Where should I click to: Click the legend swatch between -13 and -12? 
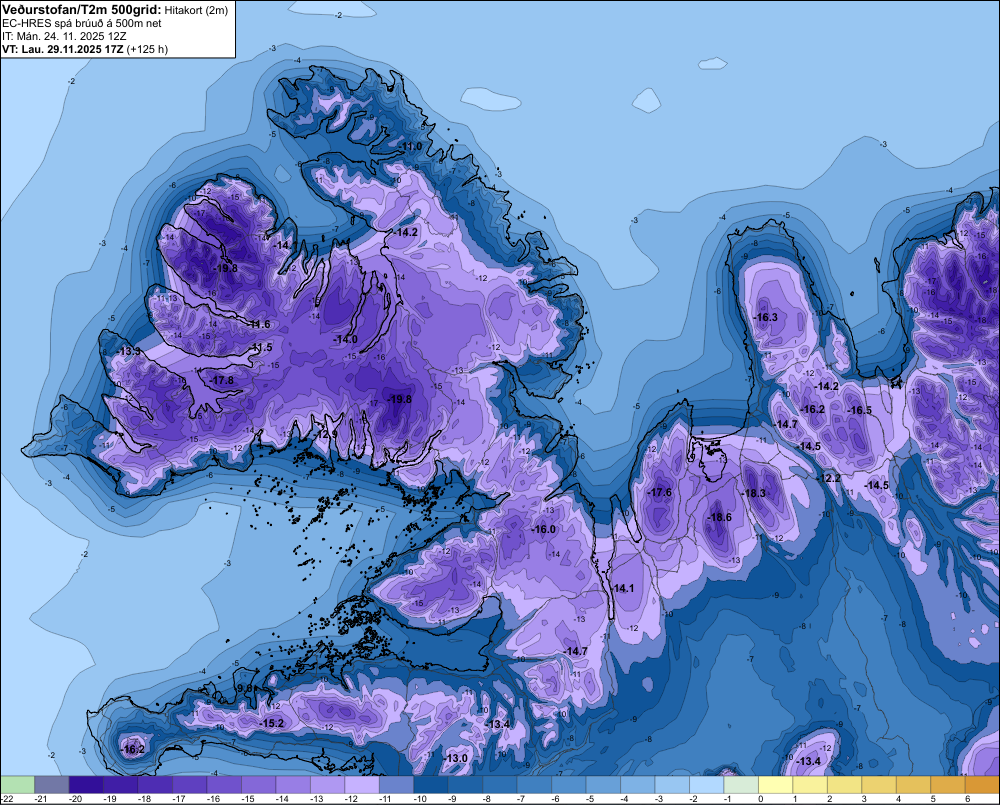point(327,784)
